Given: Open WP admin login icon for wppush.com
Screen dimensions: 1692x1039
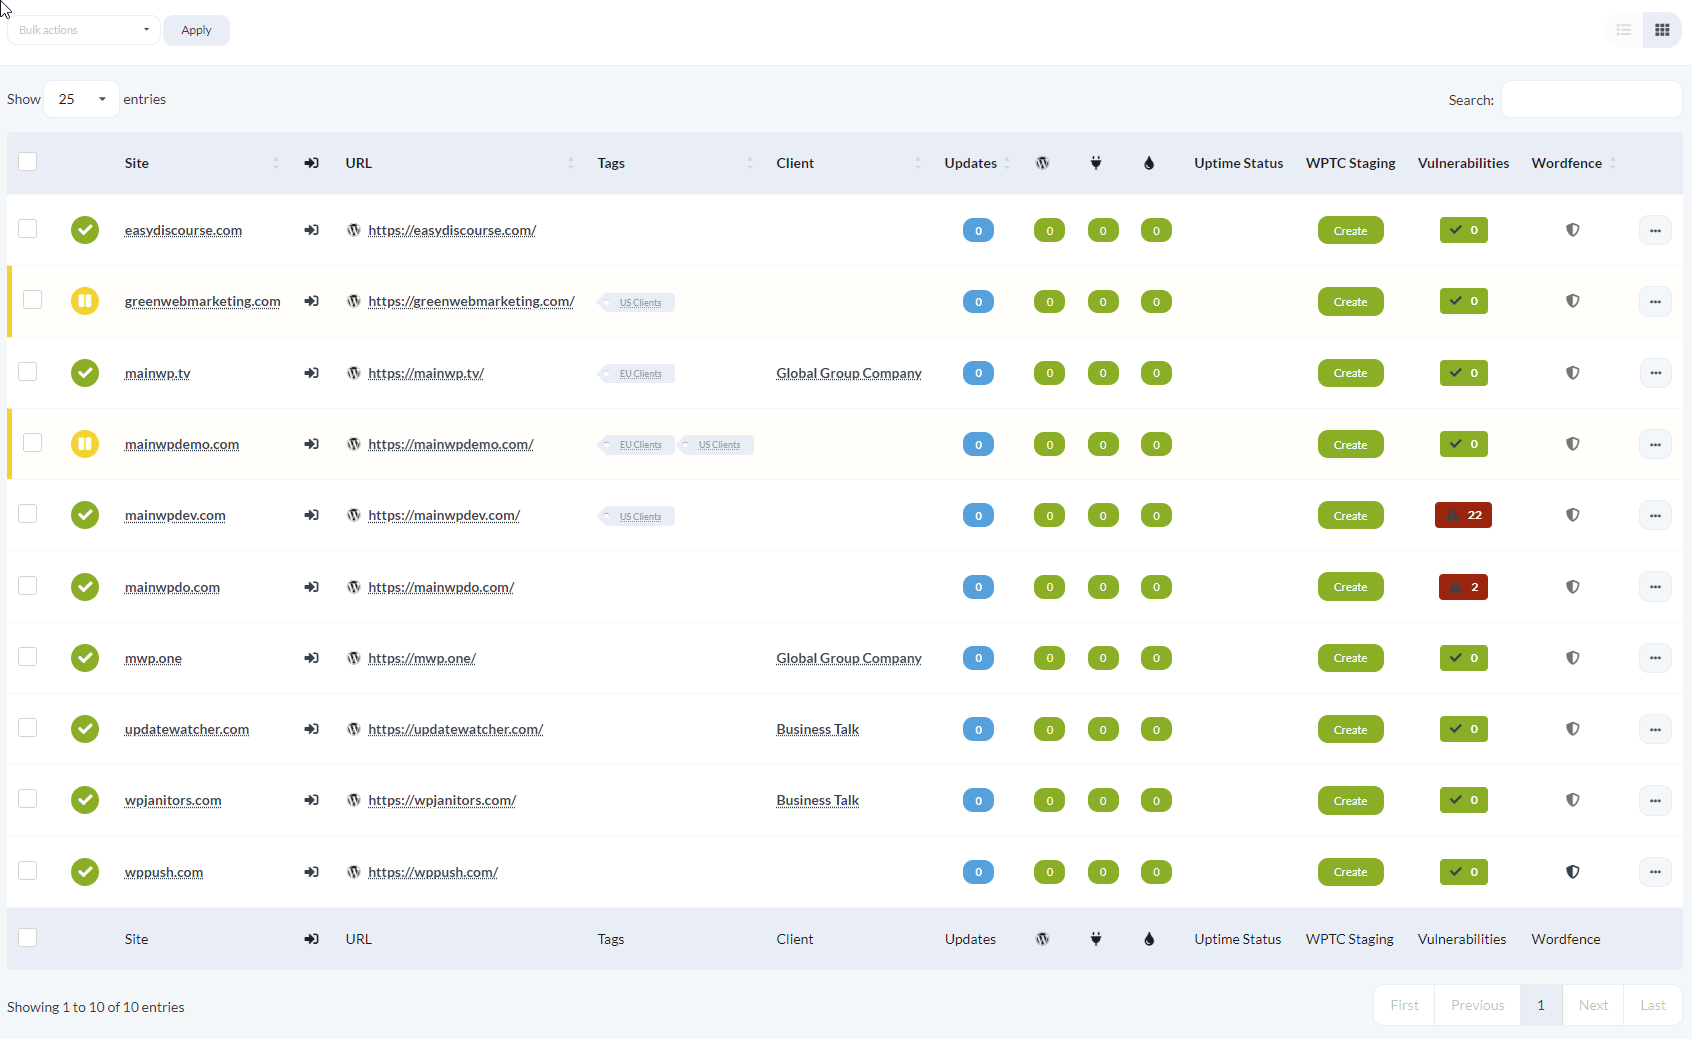Looking at the screenshot, I should coord(312,872).
